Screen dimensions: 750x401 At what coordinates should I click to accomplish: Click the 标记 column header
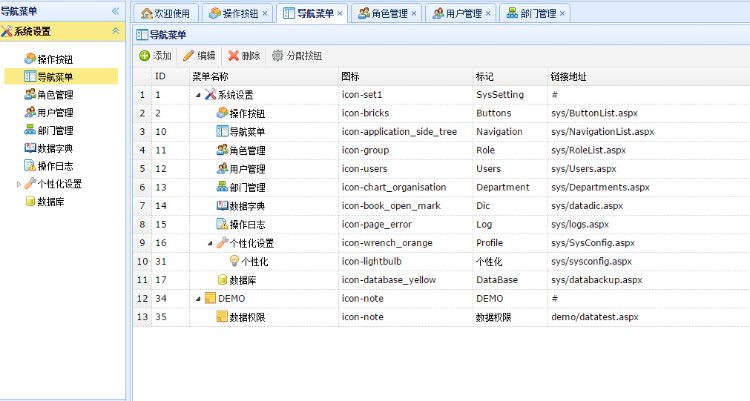click(x=510, y=77)
